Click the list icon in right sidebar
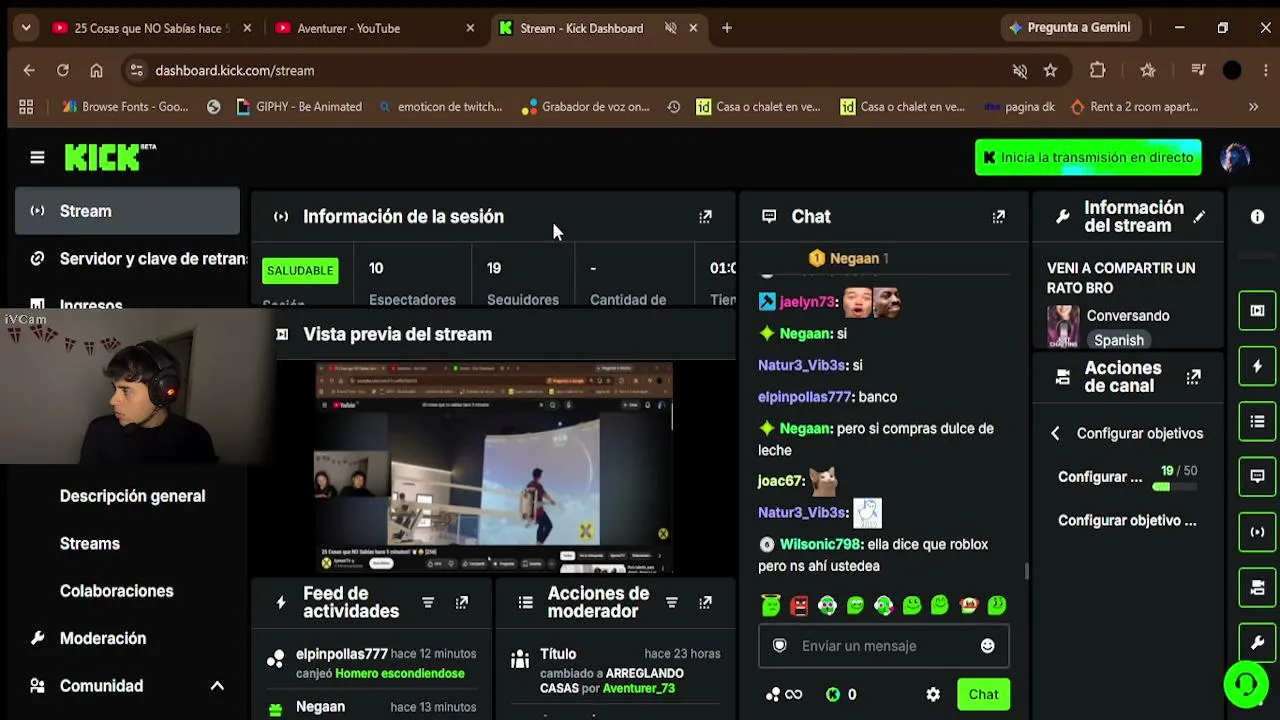 [x=1257, y=421]
